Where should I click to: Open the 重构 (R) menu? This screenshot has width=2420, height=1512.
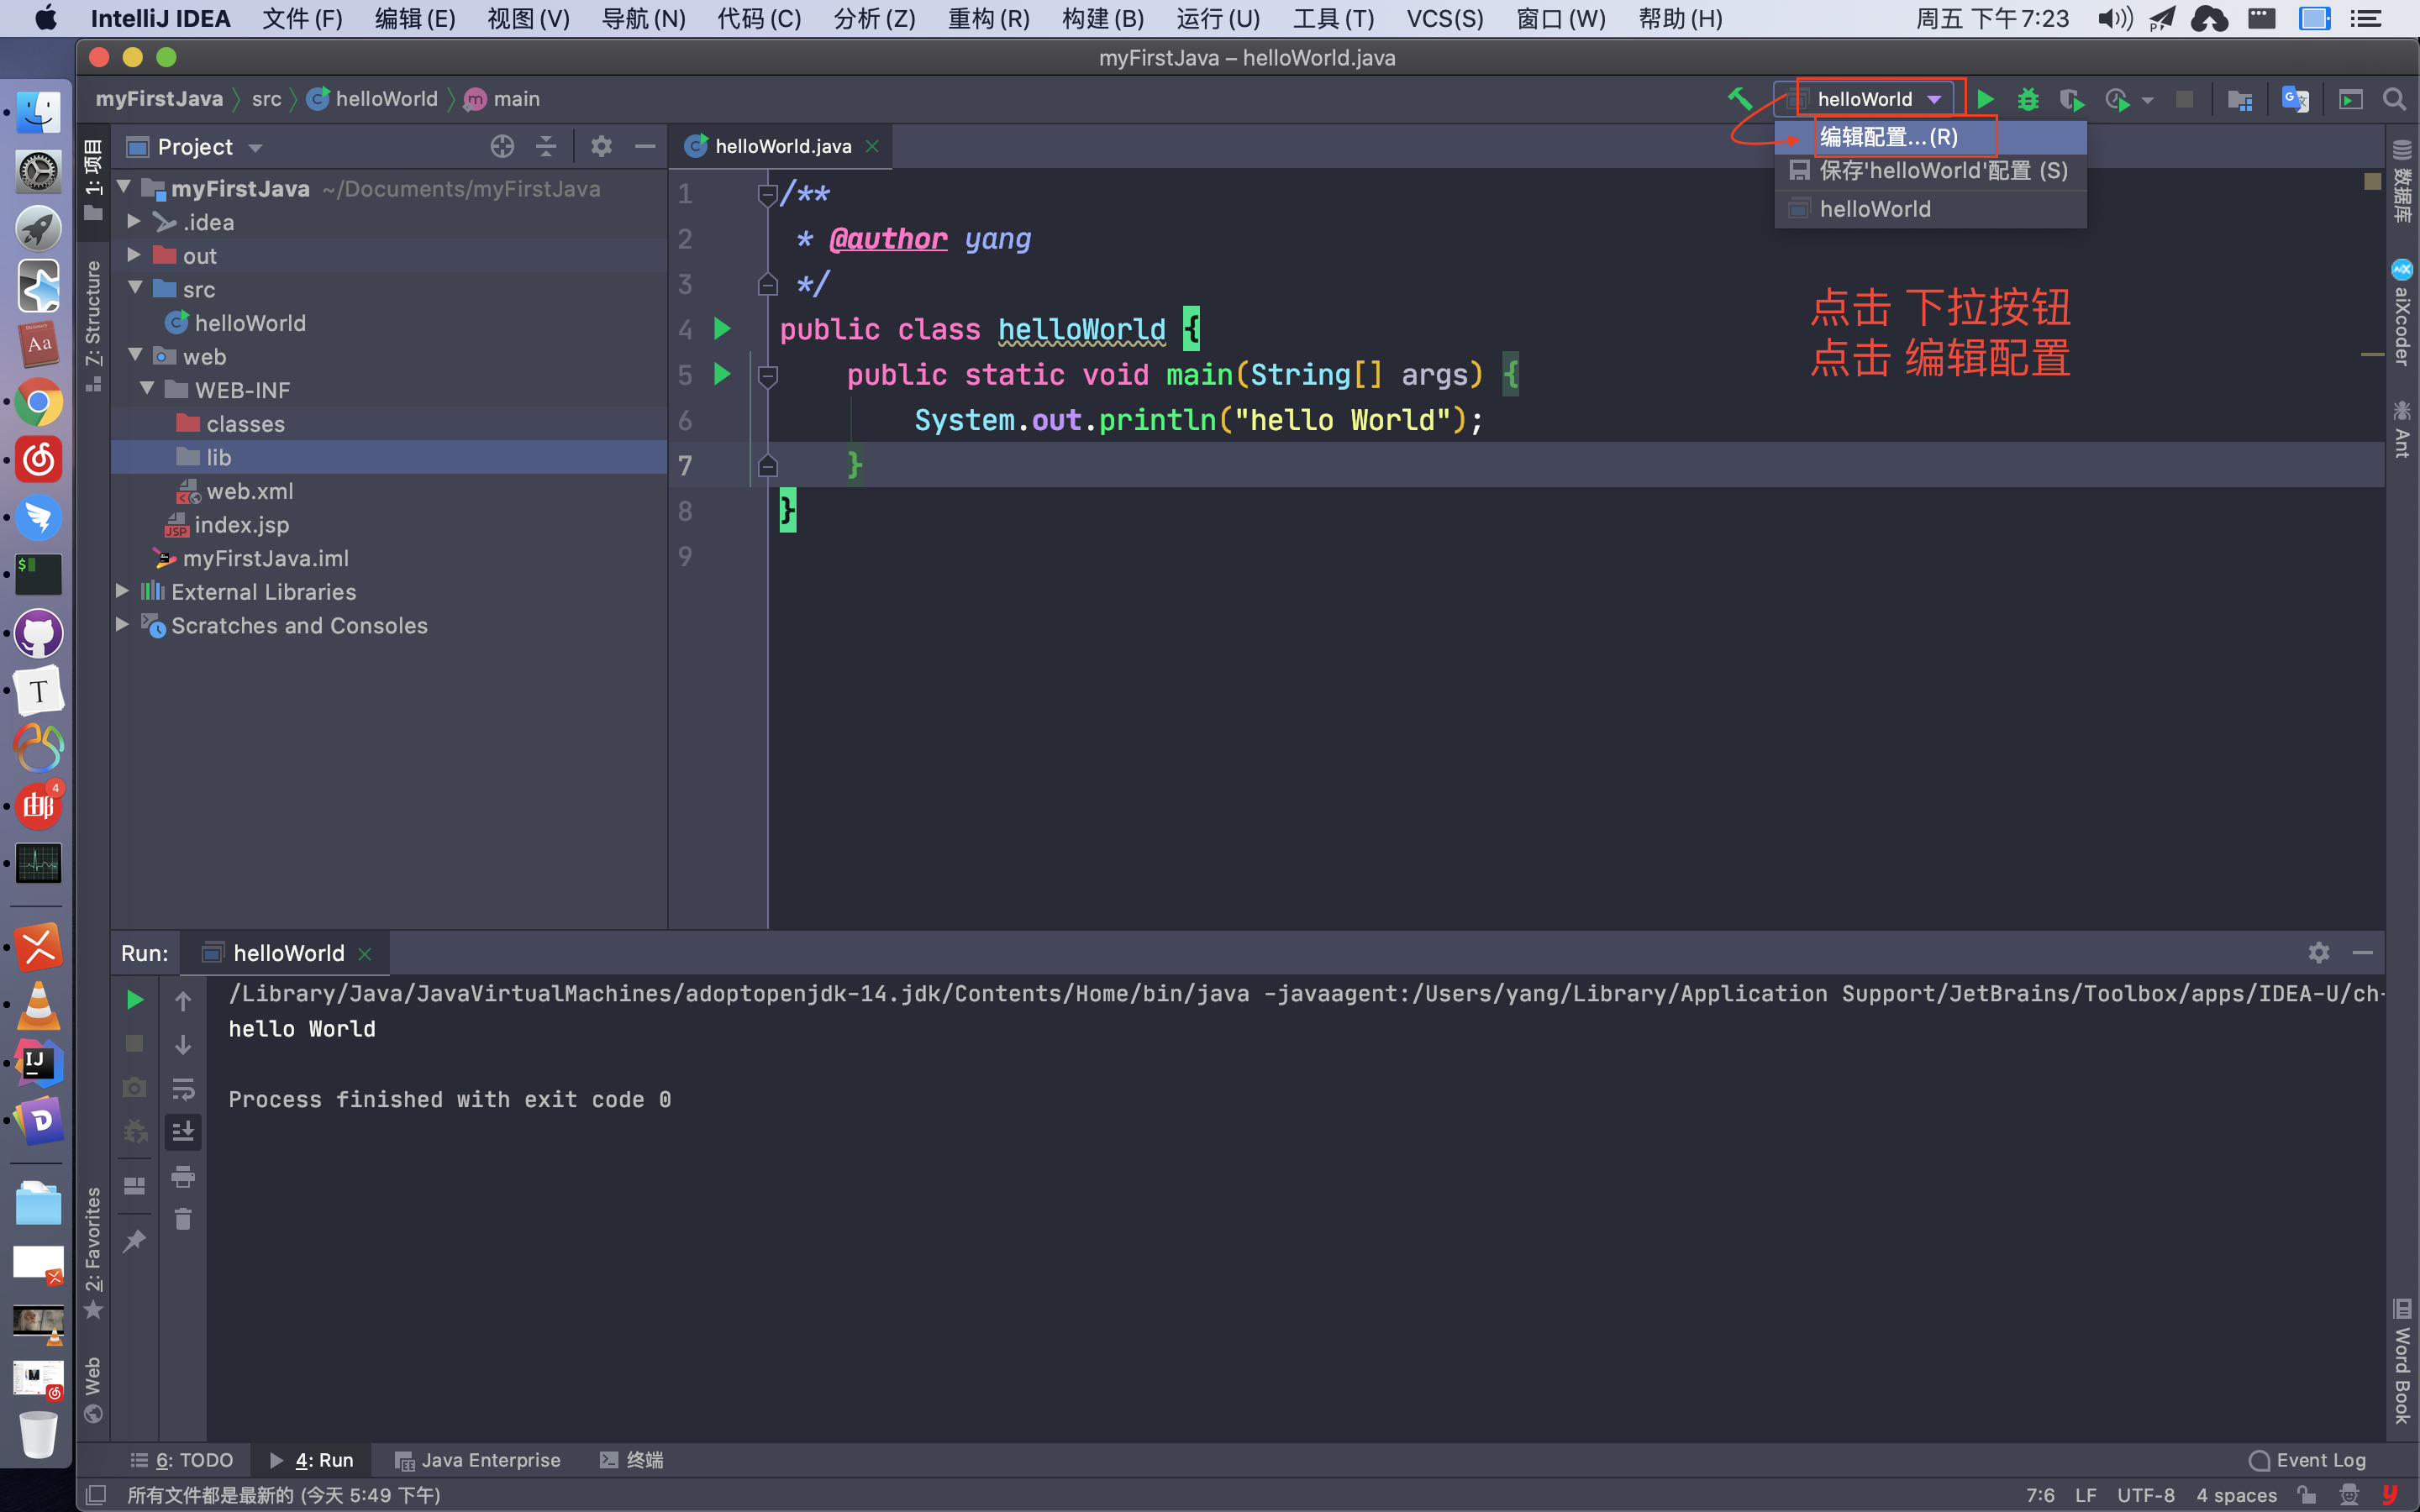[x=988, y=18]
